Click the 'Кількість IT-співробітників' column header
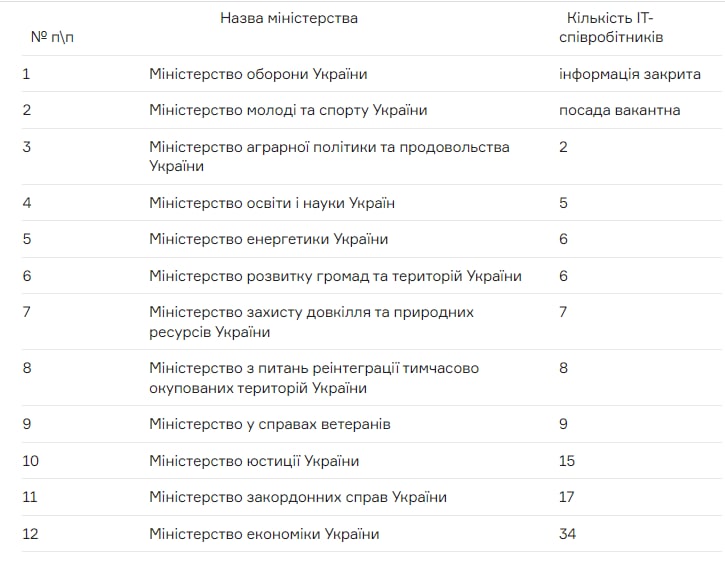The height and width of the screenshot is (565, 725). pos(611,27)
